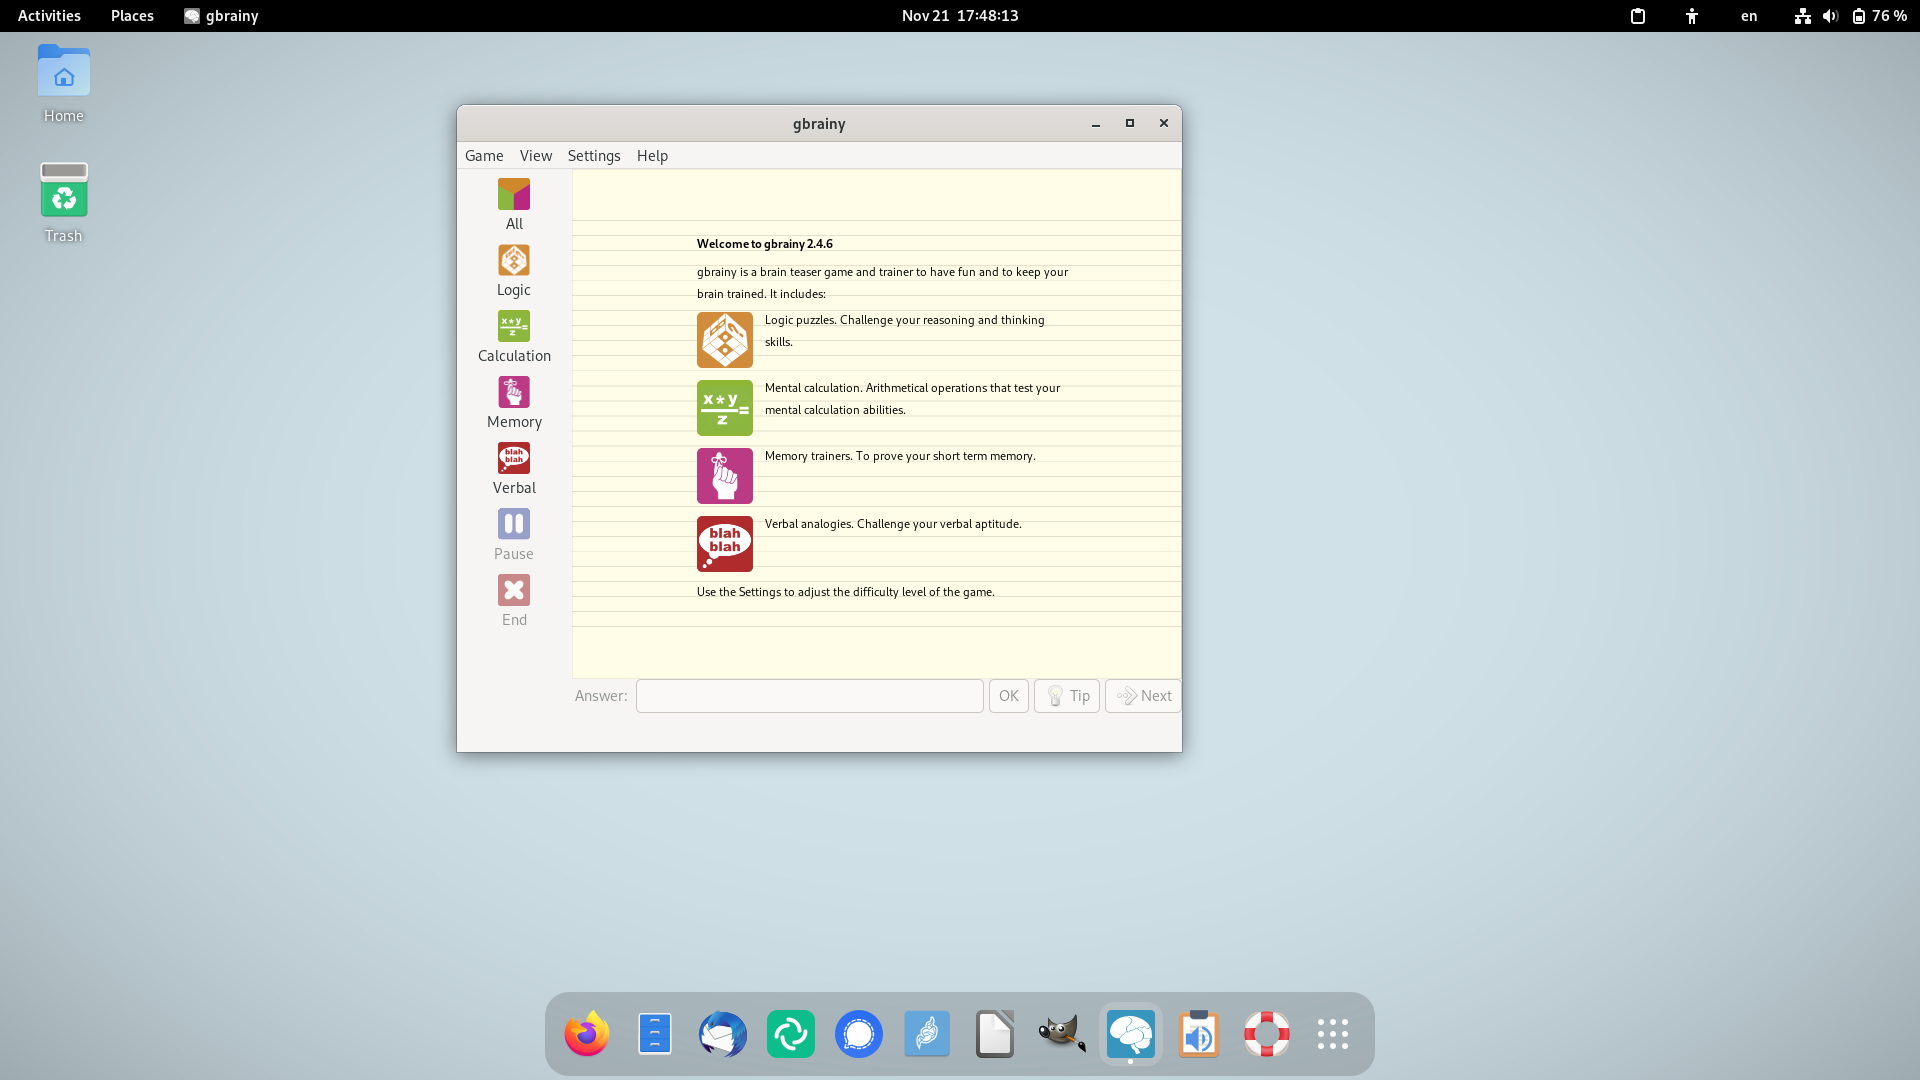Open the View menu
This screenshot has width=1920, height=1080.
coord(536,156)
